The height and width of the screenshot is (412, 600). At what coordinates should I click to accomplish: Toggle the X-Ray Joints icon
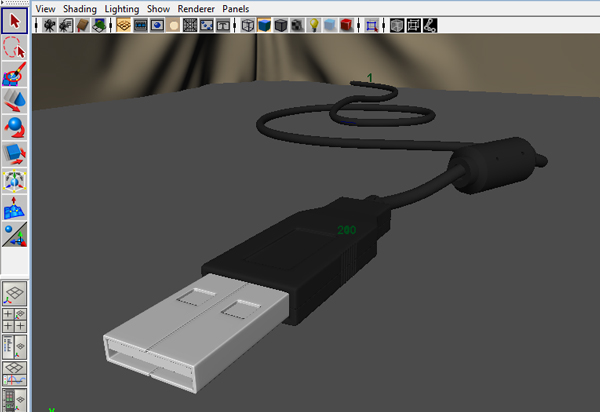tap(430, 26)
